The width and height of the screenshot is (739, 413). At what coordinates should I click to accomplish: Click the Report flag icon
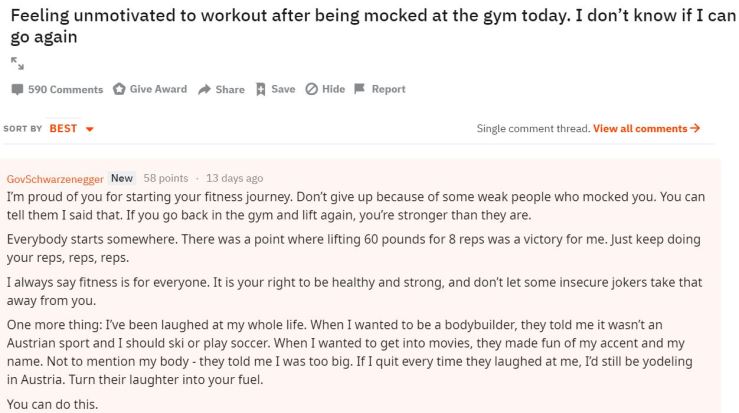point(360,90)
